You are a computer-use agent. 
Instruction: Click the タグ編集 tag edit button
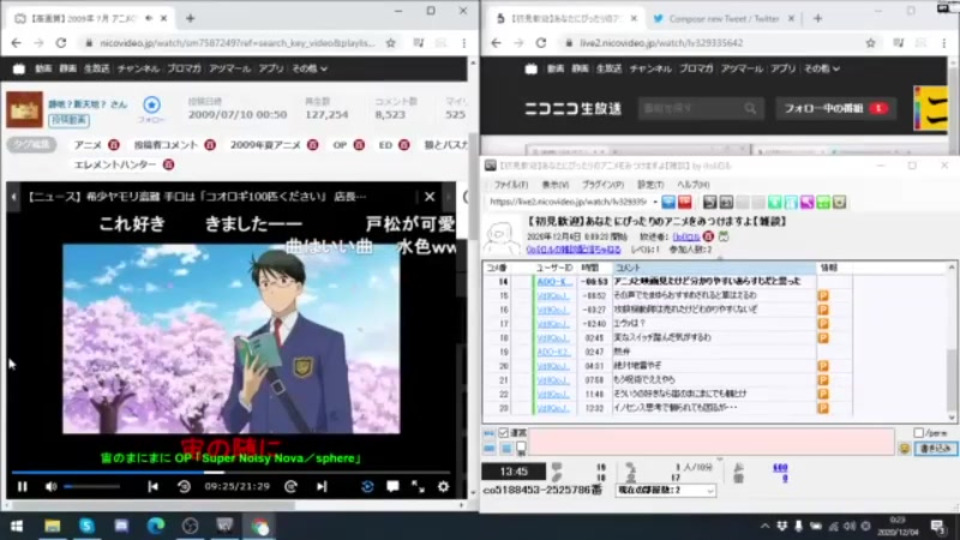32,144
